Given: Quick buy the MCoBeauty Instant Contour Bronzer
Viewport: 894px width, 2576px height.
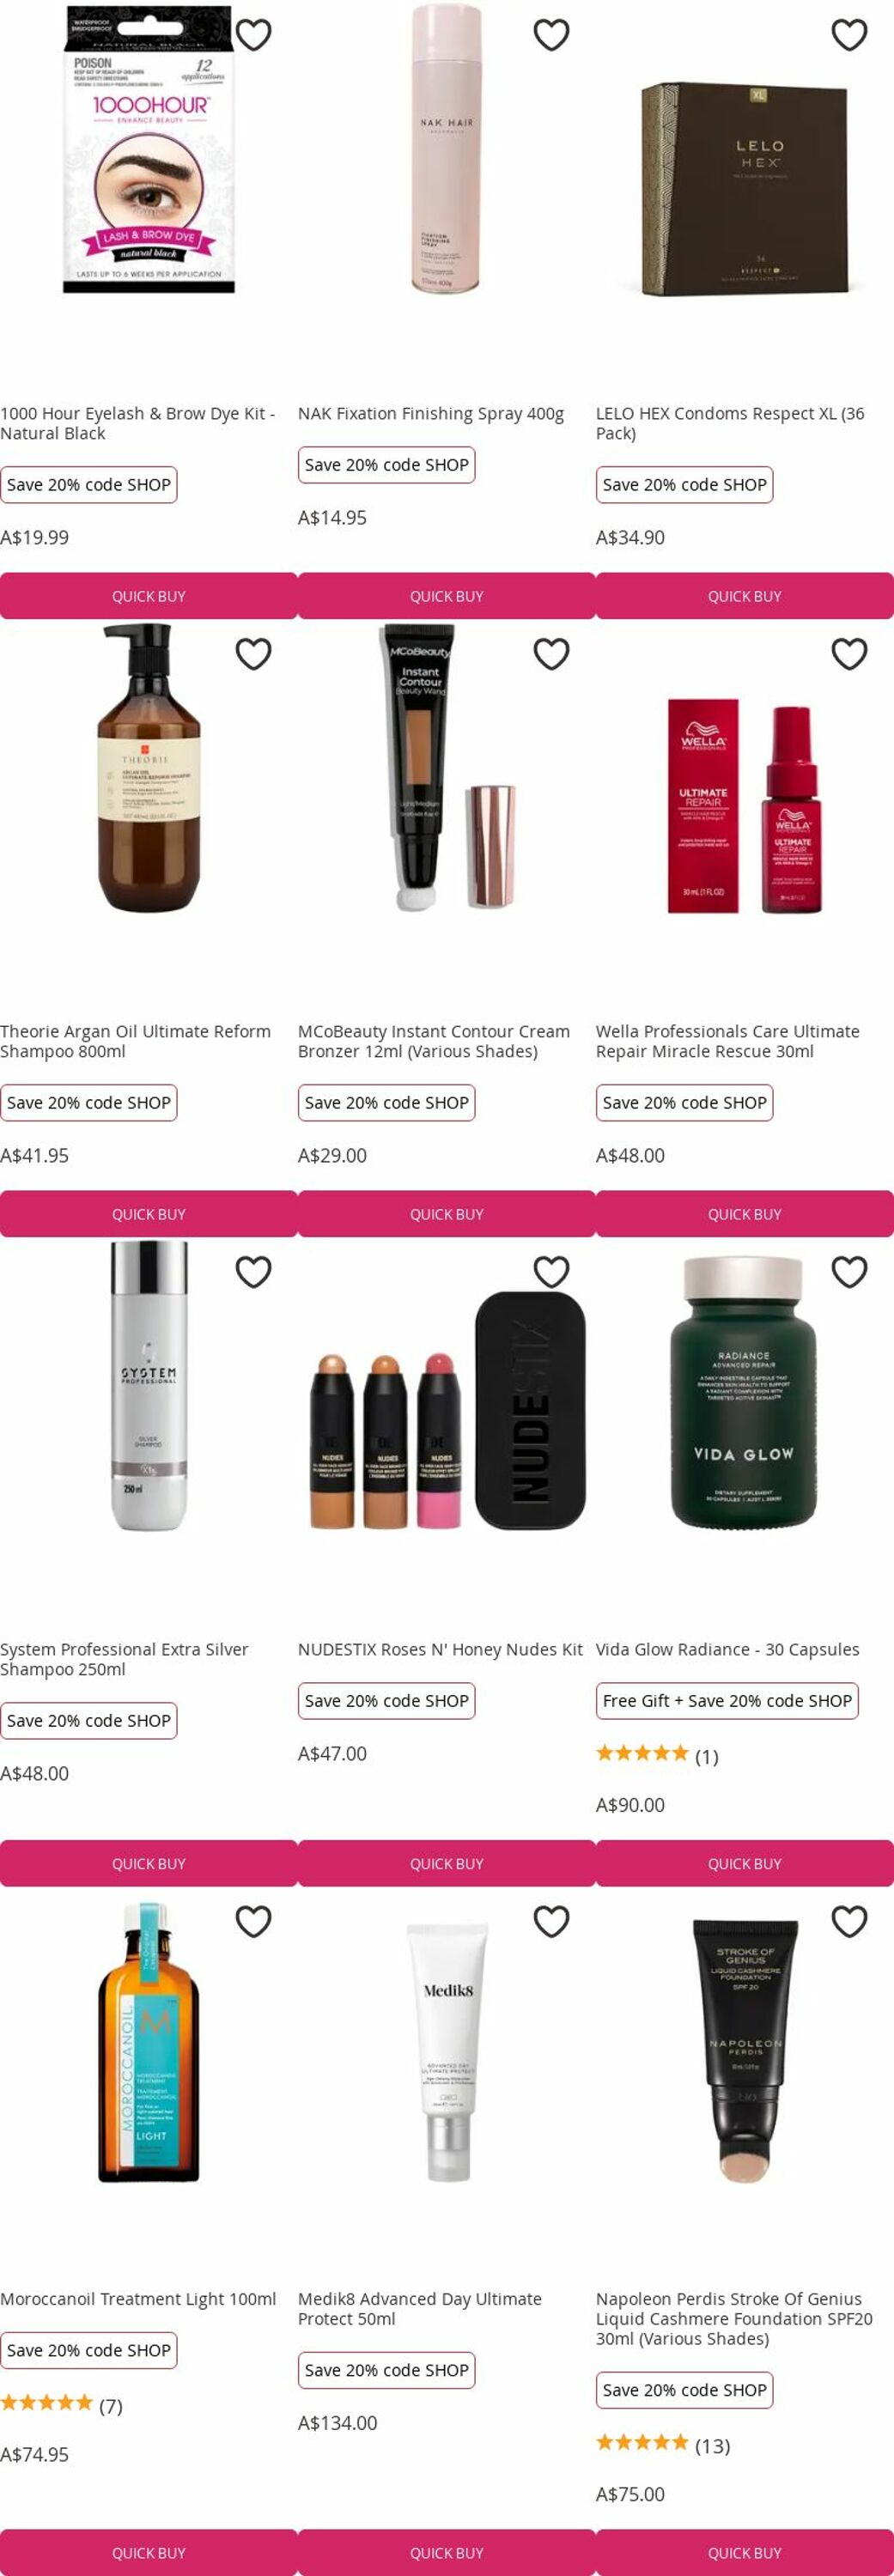Looking at the screenshot, I should coord(447,1214).
